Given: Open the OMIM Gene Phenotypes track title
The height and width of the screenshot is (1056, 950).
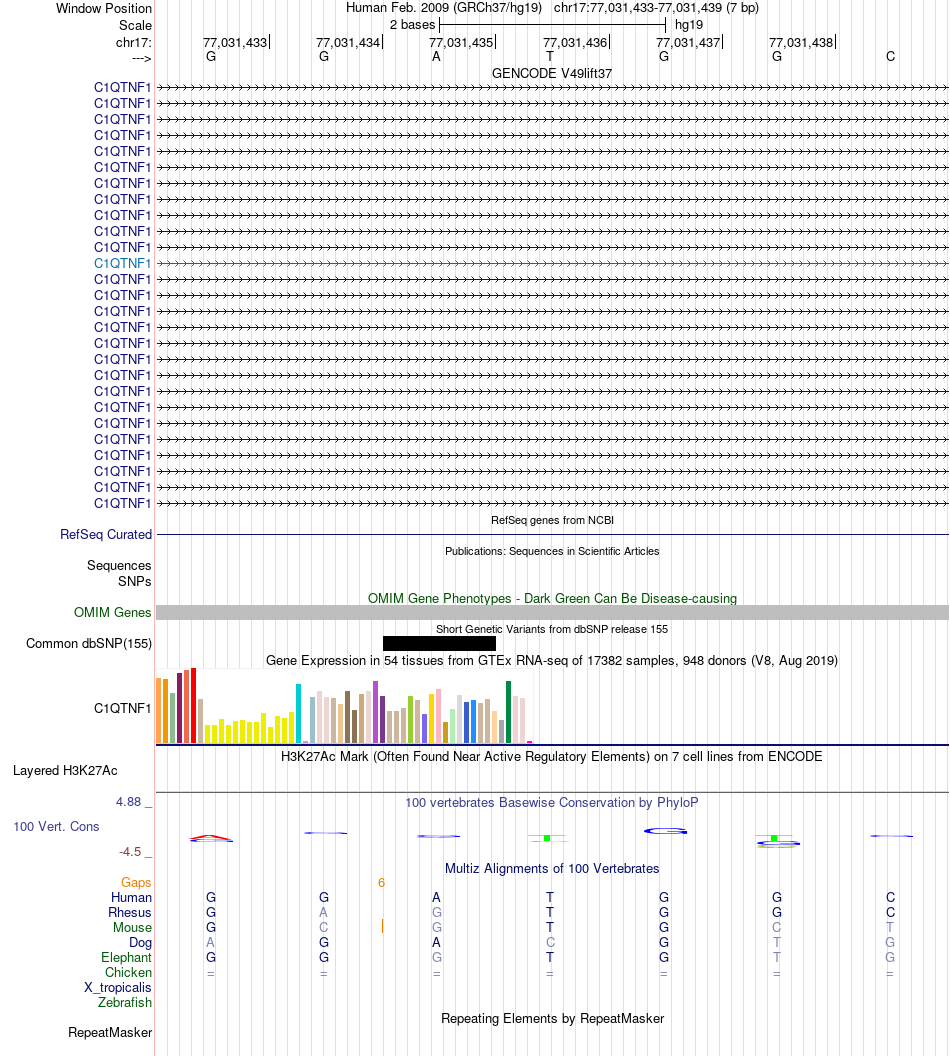Looking at the screenshot, I should pos(552,598).
